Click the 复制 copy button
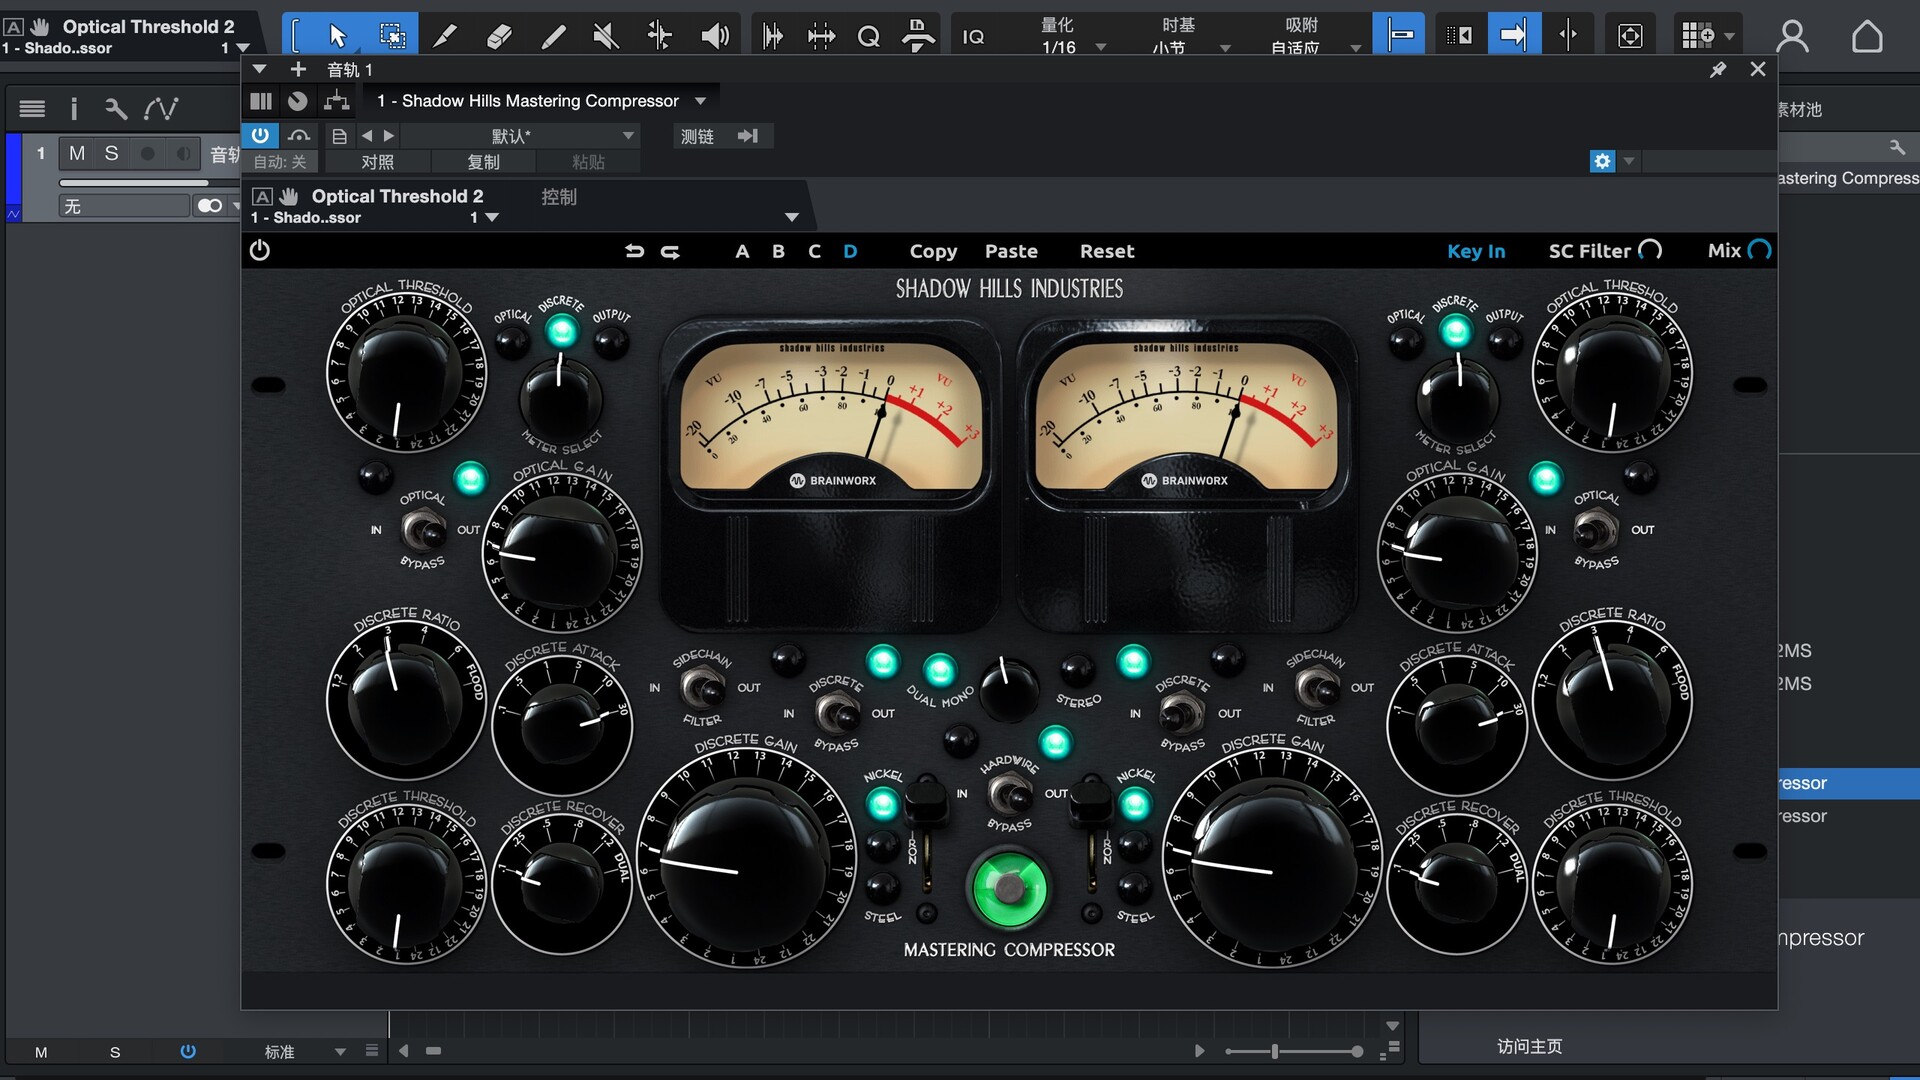The width and height of the screenshot is (1920, 1080). coord(484,162)
